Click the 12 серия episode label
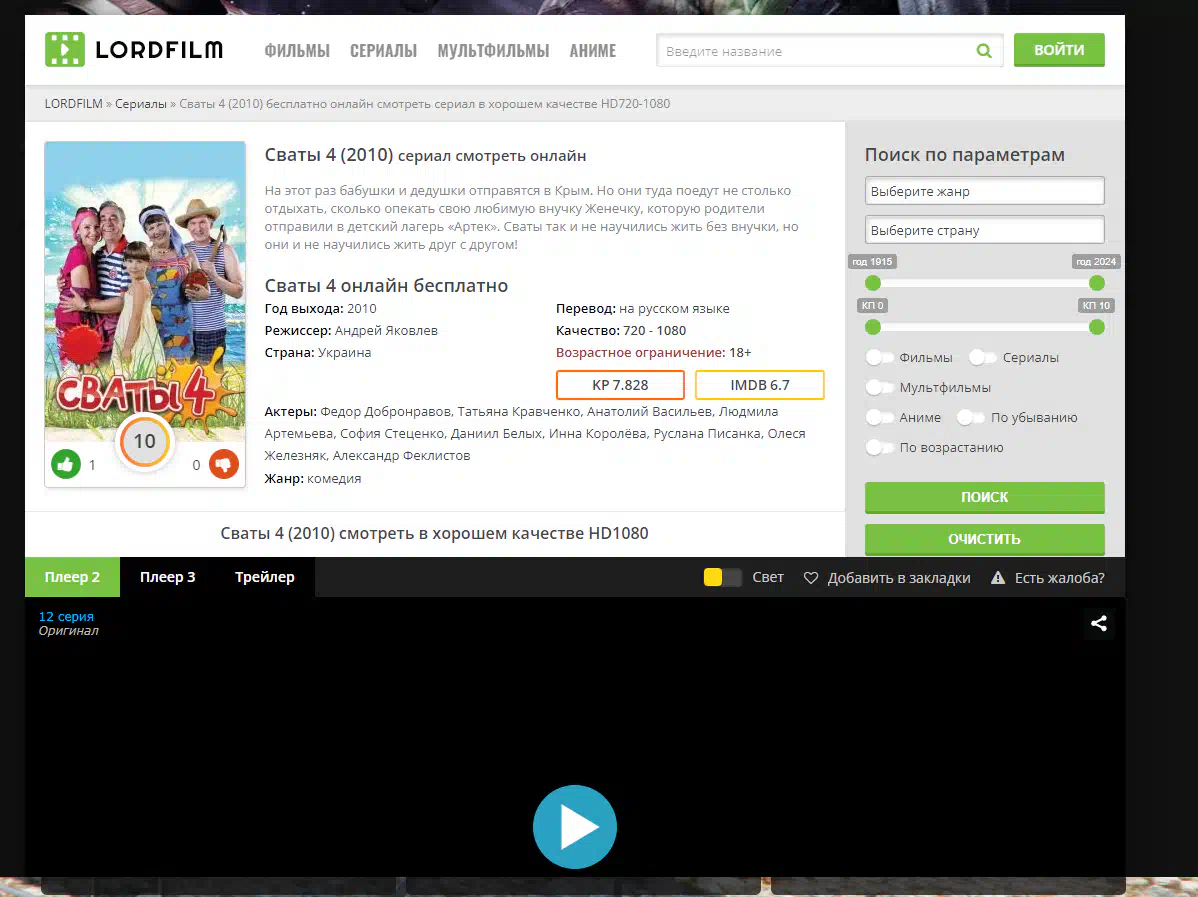The width and height of the screenshot is (1198, 897). (66, 617)
